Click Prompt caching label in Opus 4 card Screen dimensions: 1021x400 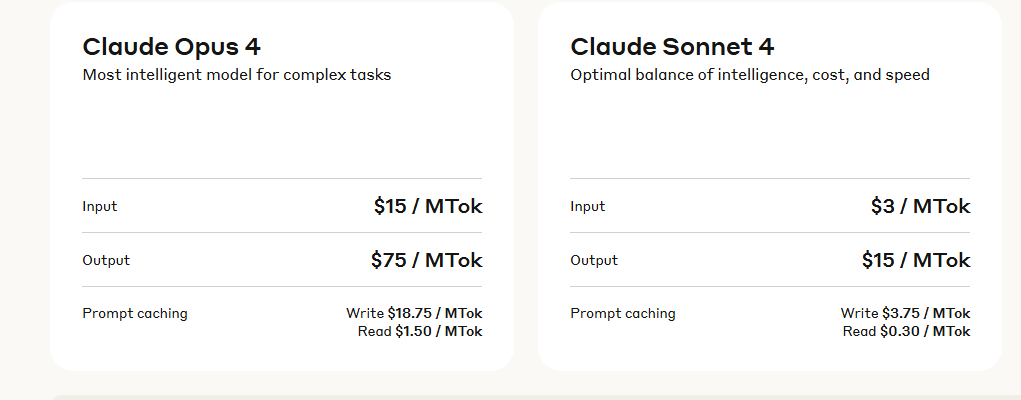[x=135, y=314]
